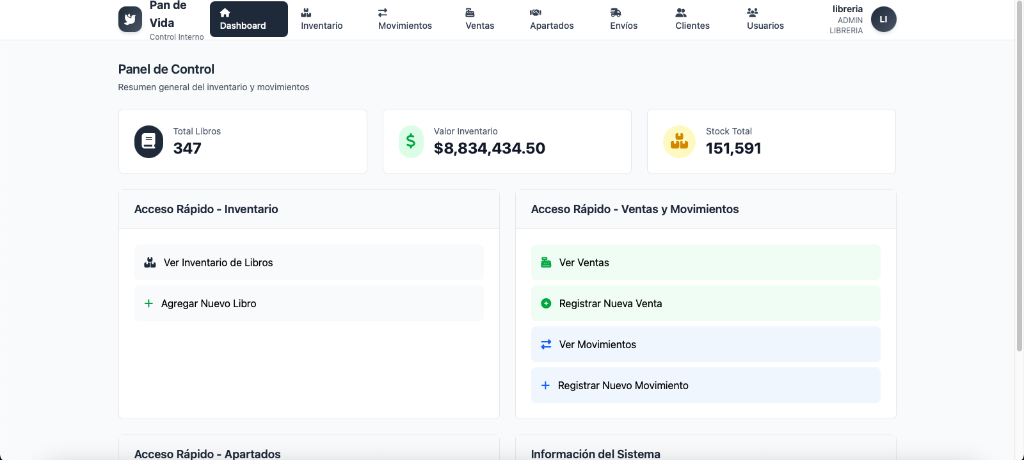The image size is (1024, 460).
Task: Open the Clientes menu item
Action: point(692,19)
